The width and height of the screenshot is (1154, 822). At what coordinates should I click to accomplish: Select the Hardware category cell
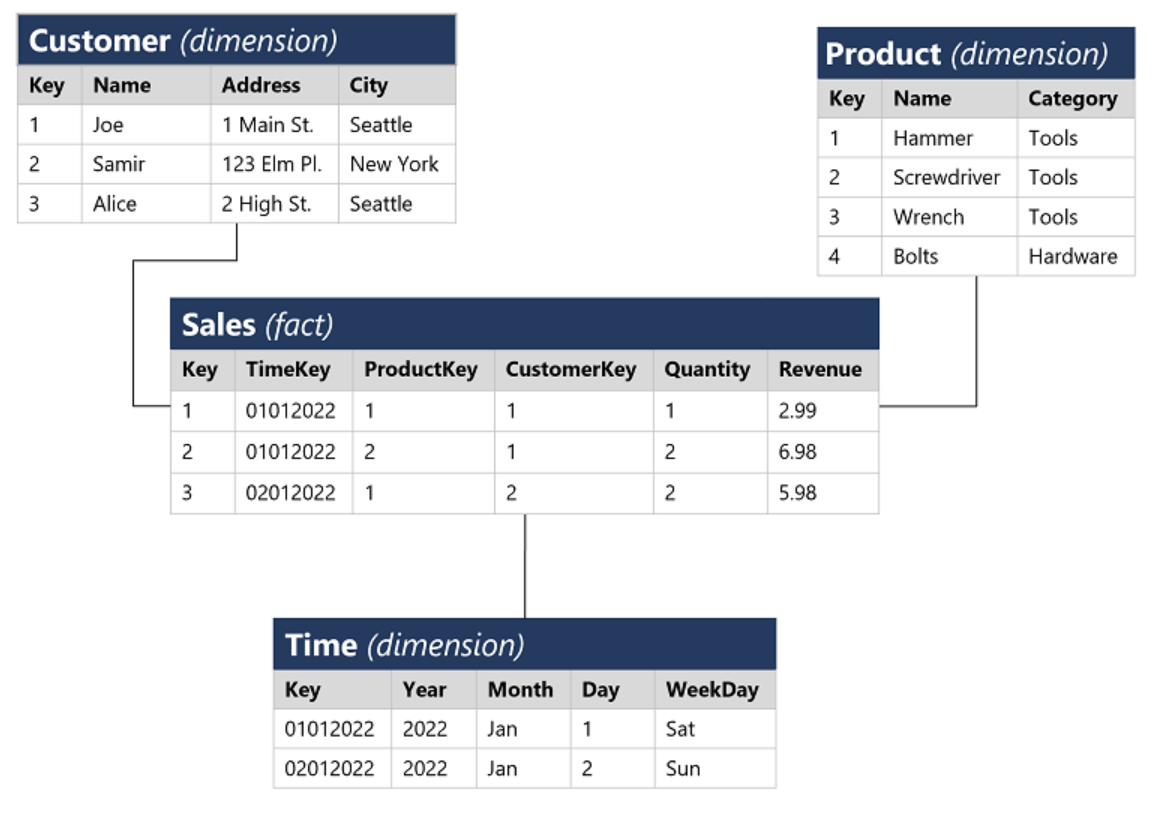(x=1076, y=256)
